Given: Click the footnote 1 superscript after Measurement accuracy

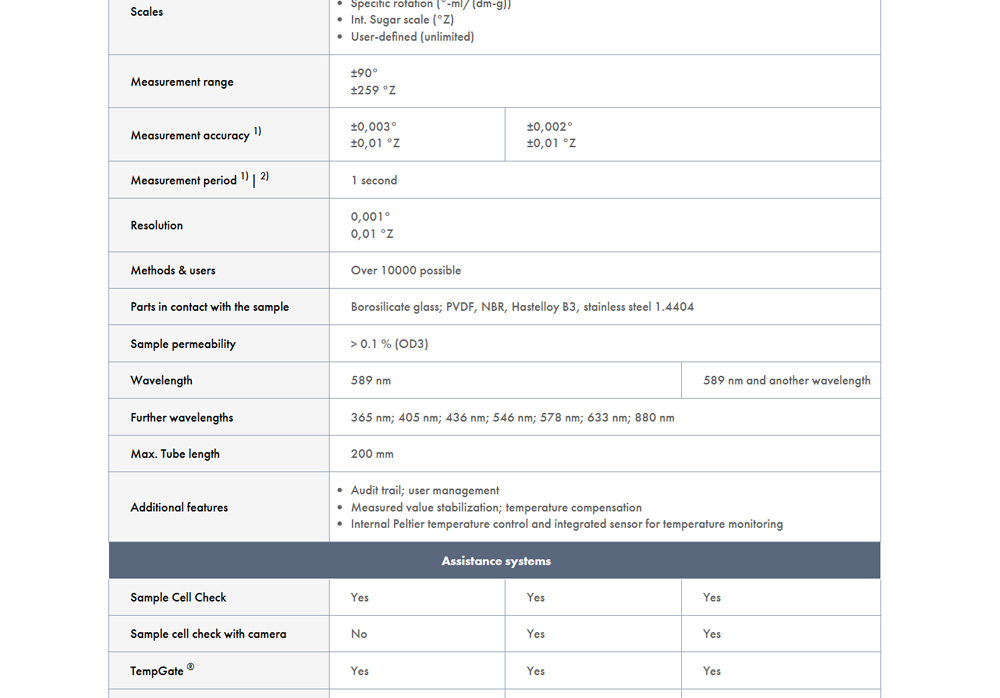Looking at the screenshot, I should tap(257, 131).
